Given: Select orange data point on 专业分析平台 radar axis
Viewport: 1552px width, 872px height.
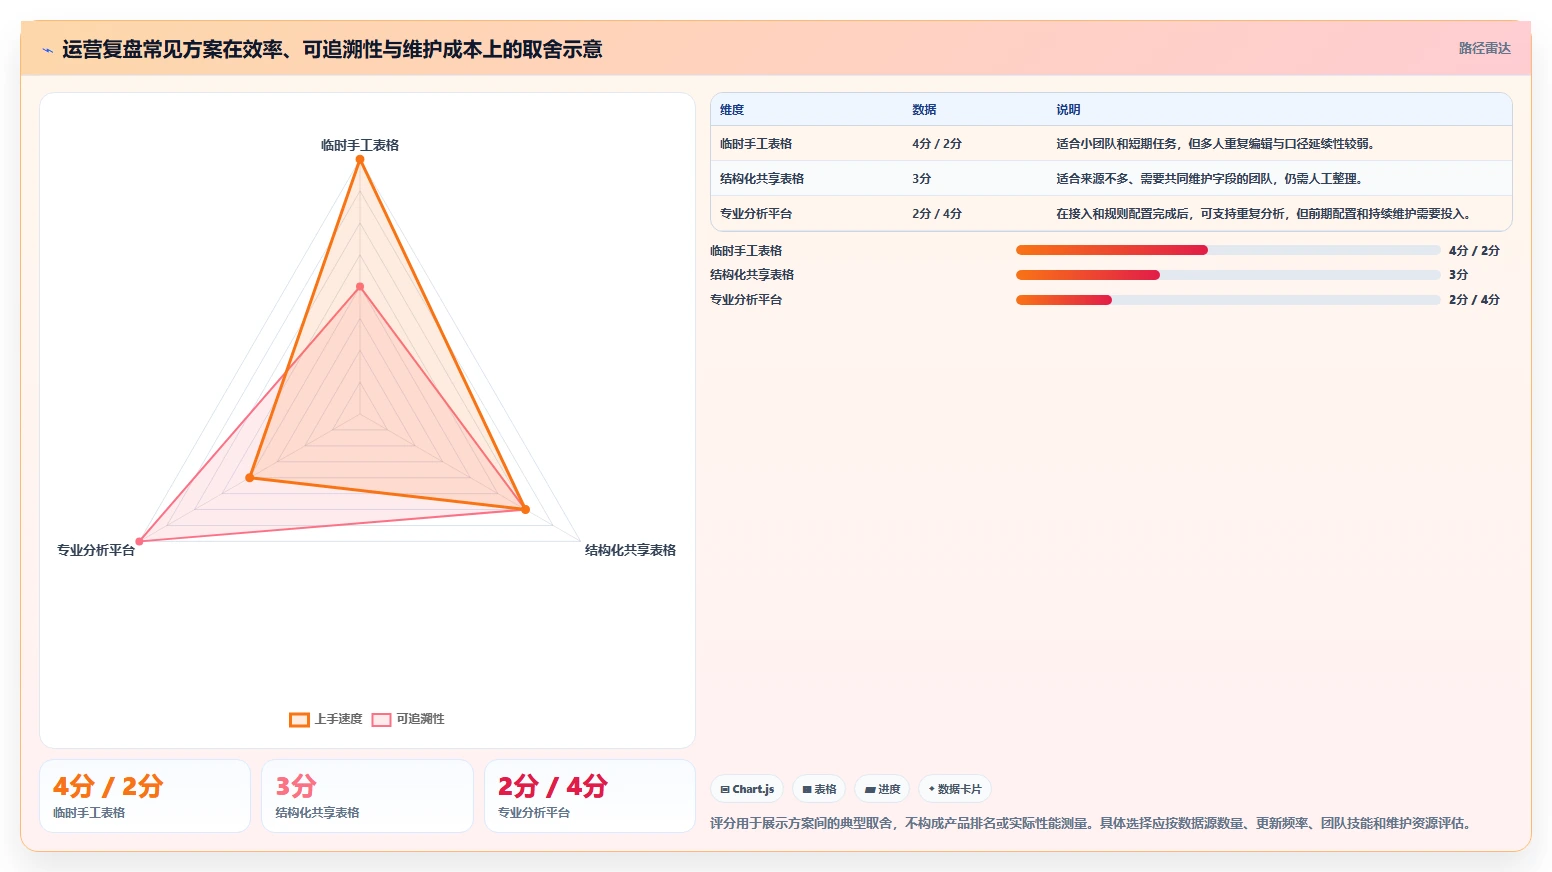Looking at the screenshot, I should [x=250, y=478].
